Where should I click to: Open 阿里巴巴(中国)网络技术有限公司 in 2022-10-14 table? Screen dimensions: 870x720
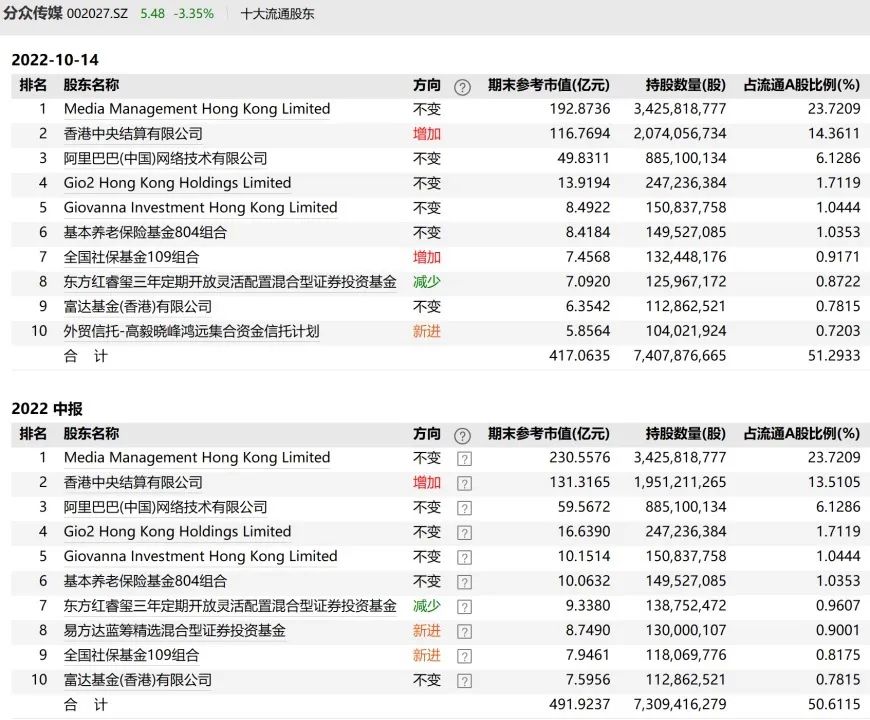click(165, 158)
